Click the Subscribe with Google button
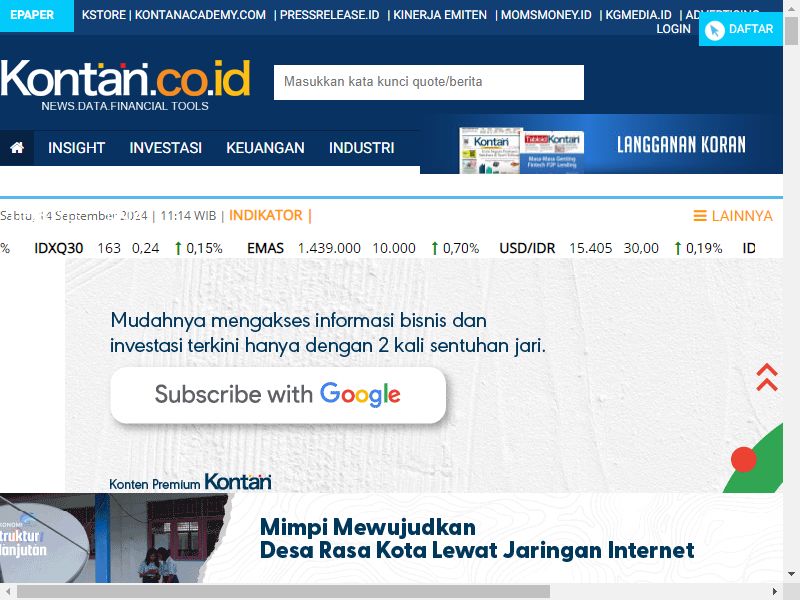The image size is (800, 600). 278,395
